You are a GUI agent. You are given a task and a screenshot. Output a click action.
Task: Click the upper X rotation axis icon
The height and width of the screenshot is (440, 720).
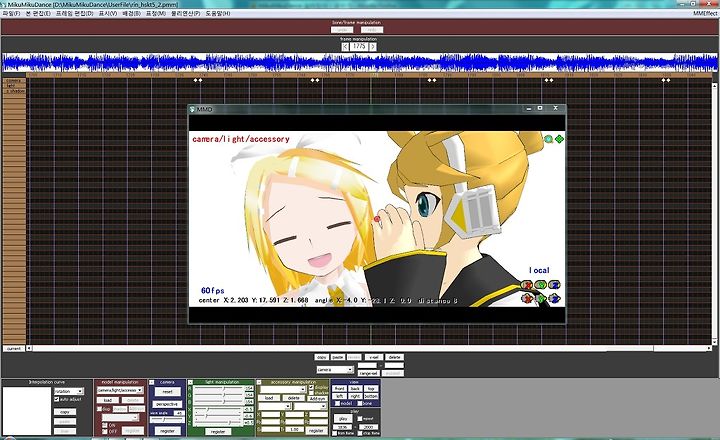[x=527, y=285]
